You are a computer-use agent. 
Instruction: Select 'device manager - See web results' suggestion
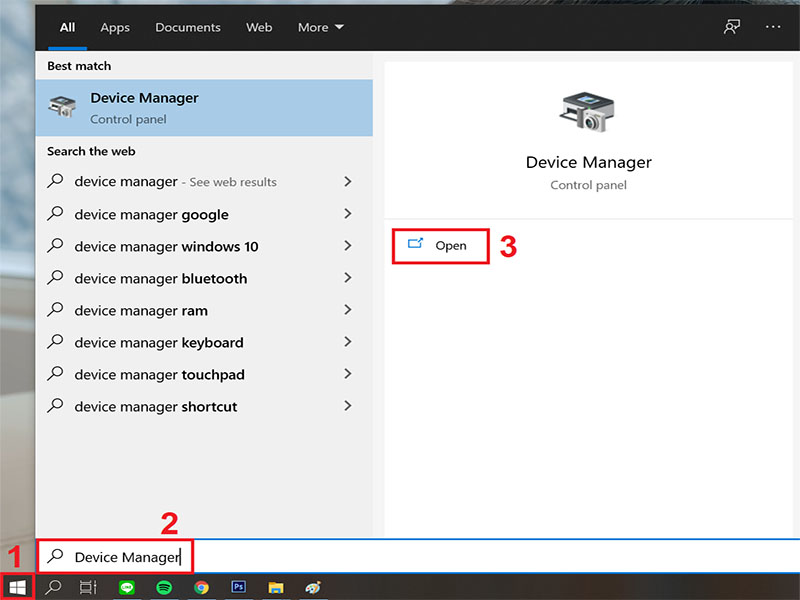[x=204, y=182]
